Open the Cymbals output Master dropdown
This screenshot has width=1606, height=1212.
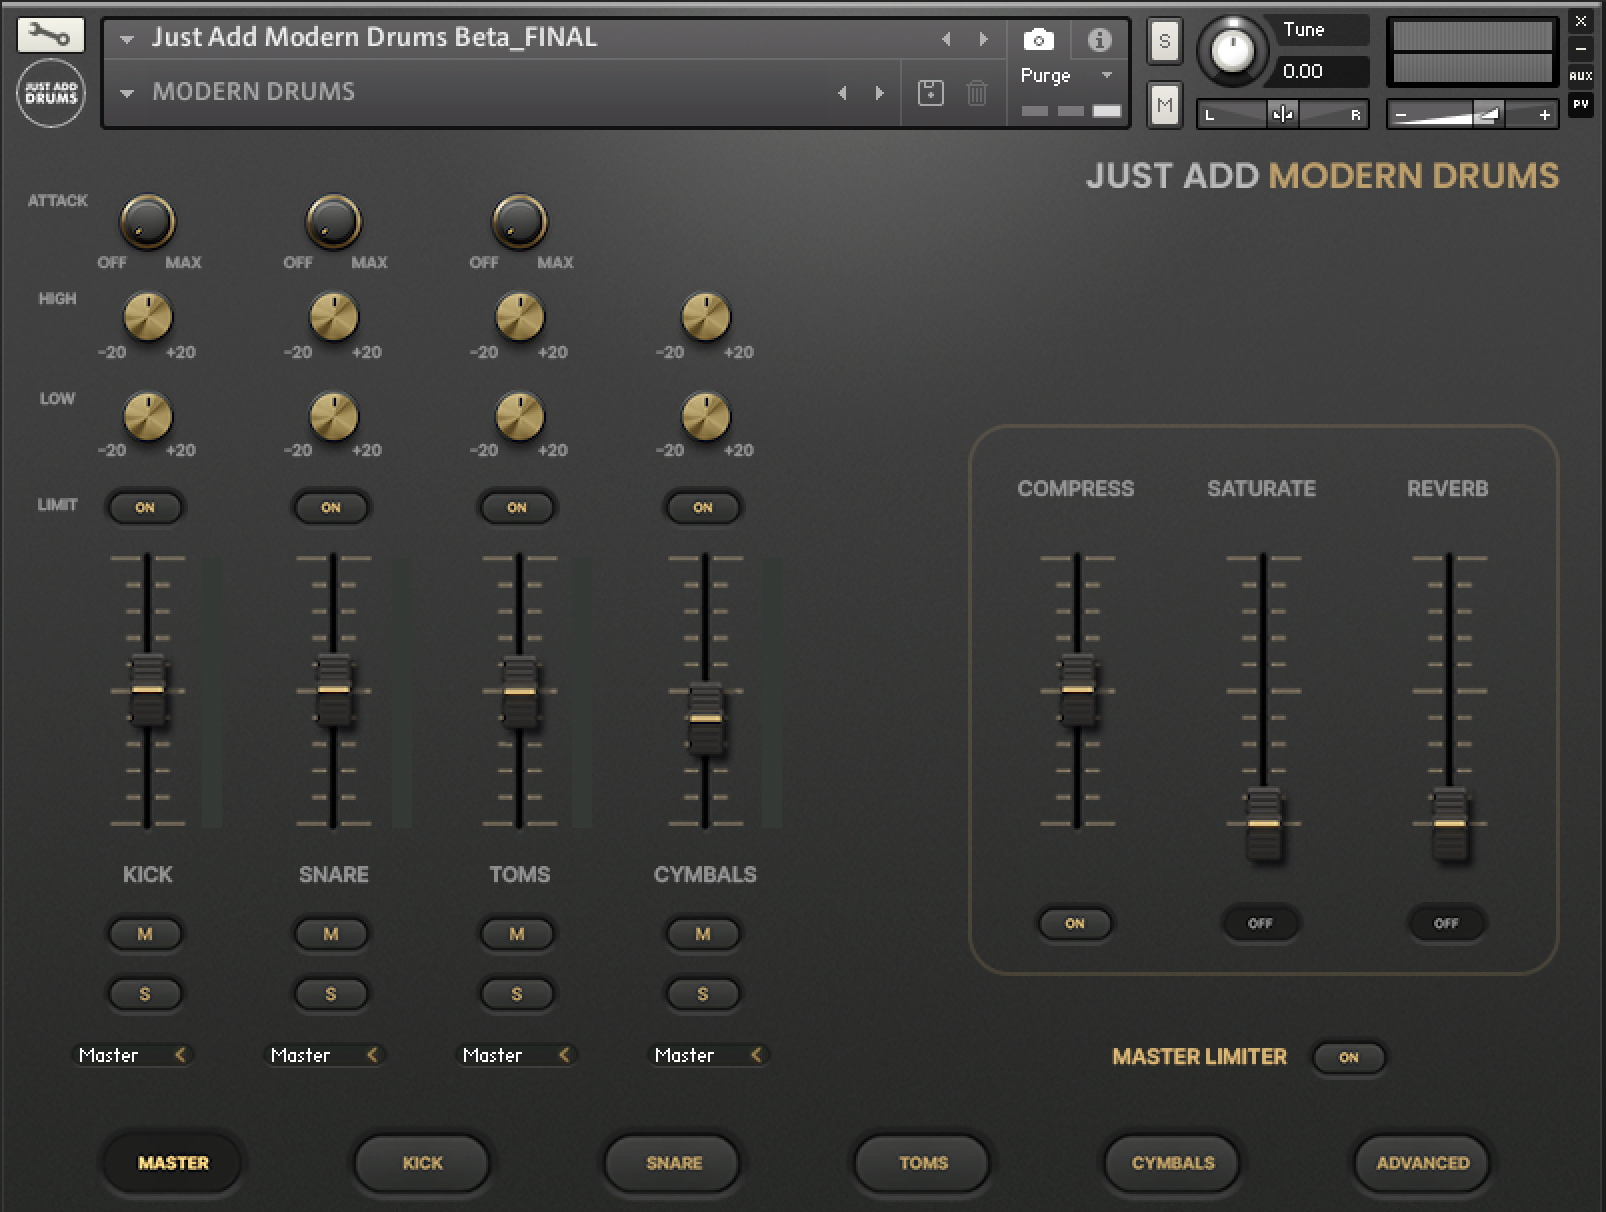pyautogui.click(x=709, y=1055)
